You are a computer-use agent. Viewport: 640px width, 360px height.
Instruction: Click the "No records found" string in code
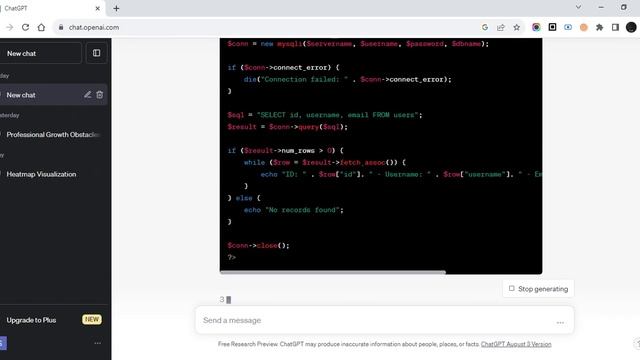coord(302,210)
